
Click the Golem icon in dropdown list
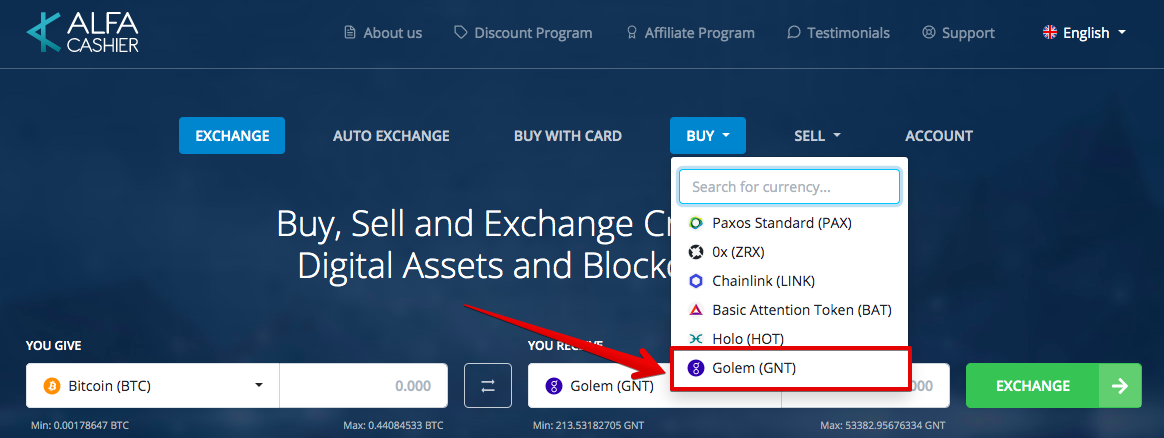pos(696,367)
